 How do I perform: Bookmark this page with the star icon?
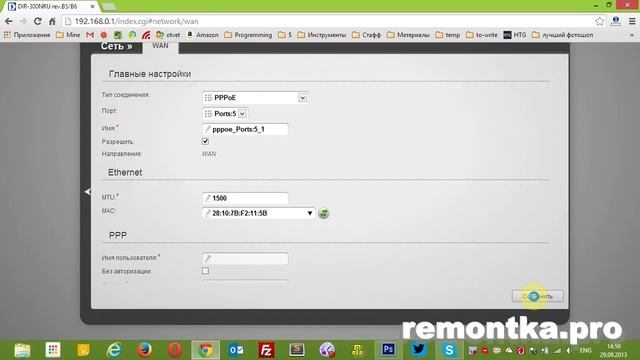pos(599,21)
